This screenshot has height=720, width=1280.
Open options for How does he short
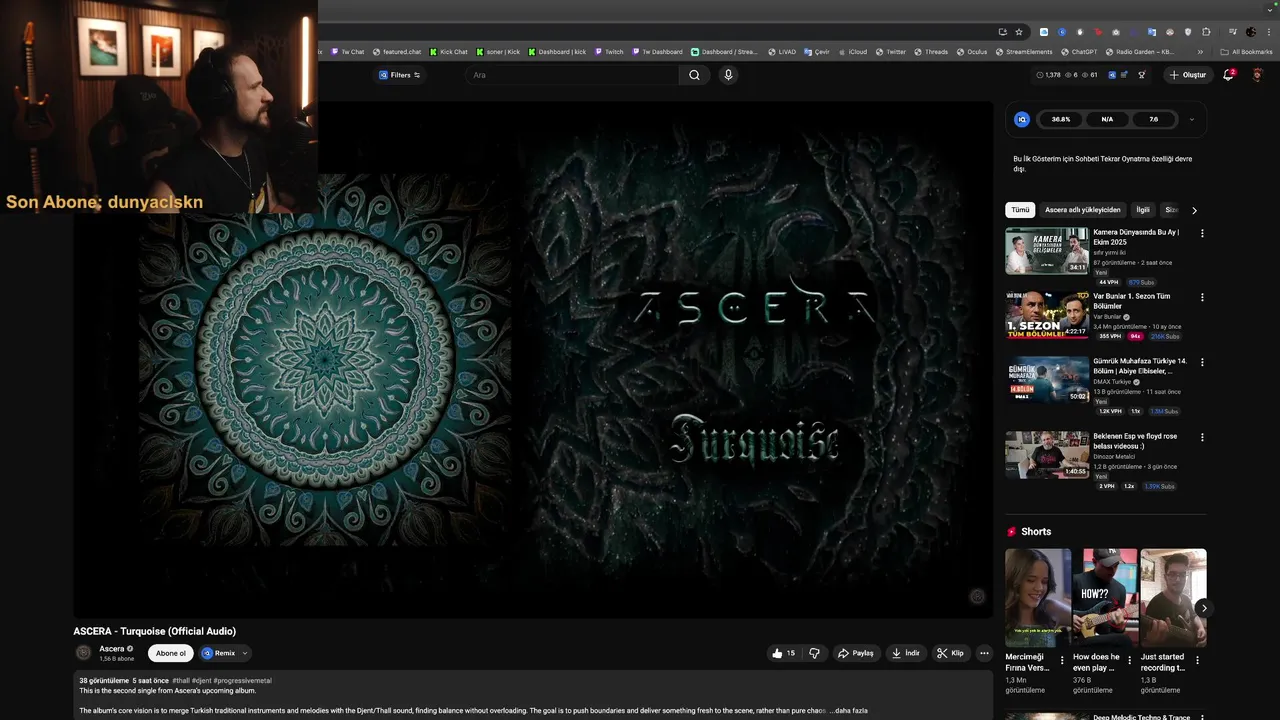click(1130, 660)
